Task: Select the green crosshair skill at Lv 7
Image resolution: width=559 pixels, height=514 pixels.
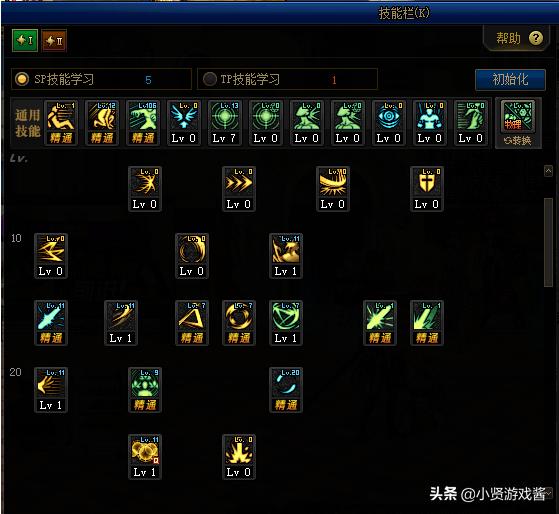Action: [x=225, y=123]
